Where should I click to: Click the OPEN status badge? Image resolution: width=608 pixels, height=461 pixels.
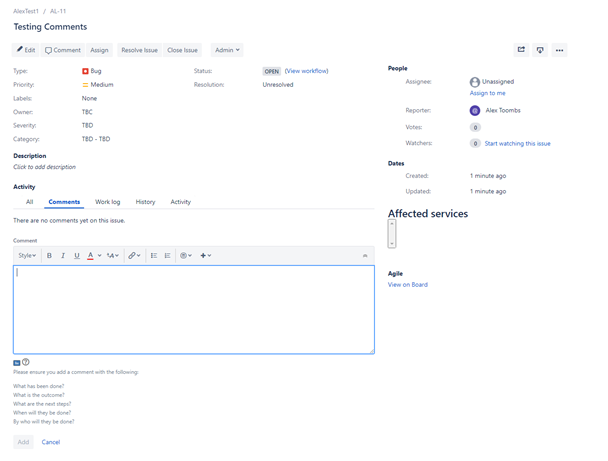point(271,71)
